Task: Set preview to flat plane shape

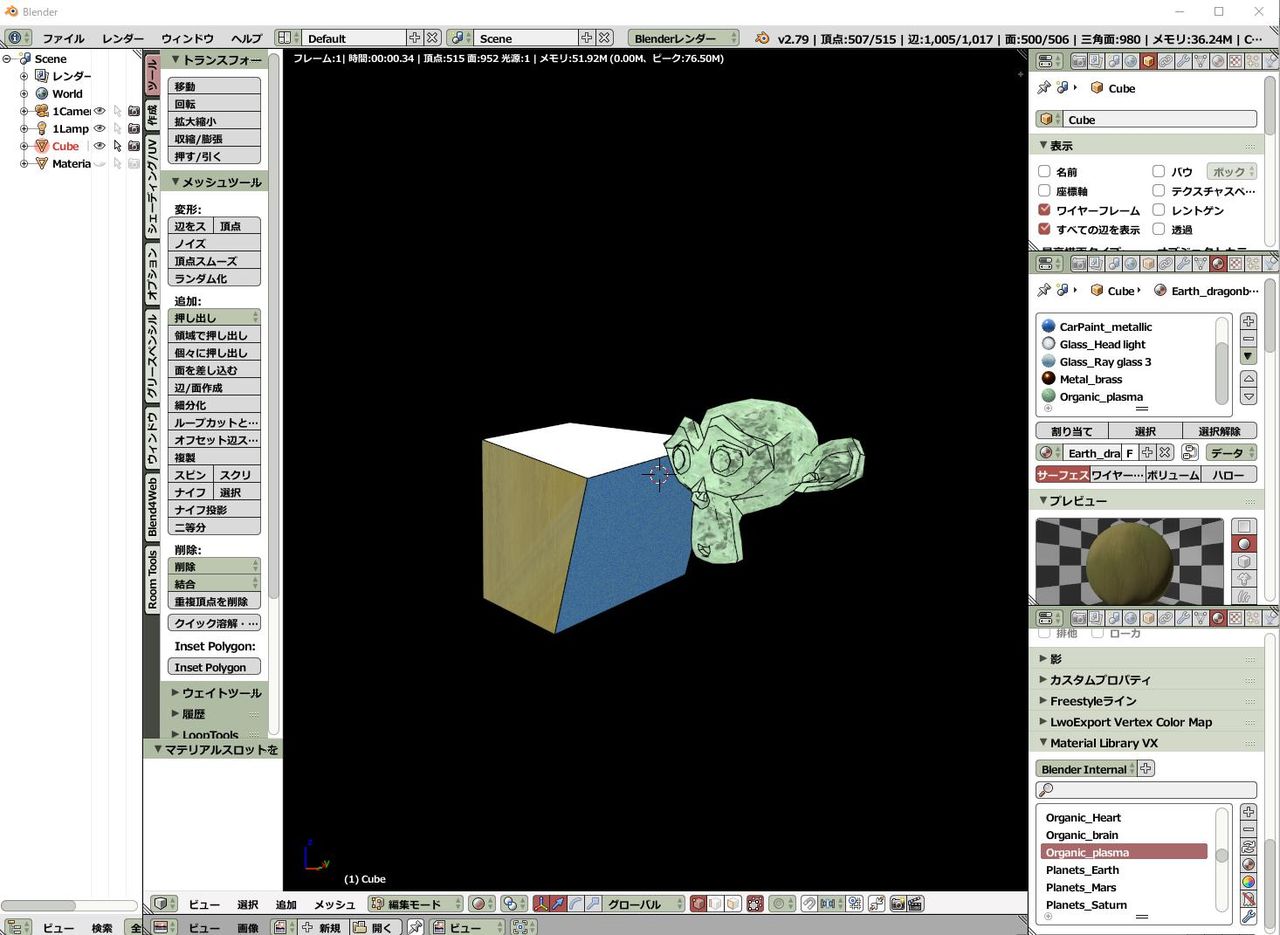Action: [x=1244, y=526]
